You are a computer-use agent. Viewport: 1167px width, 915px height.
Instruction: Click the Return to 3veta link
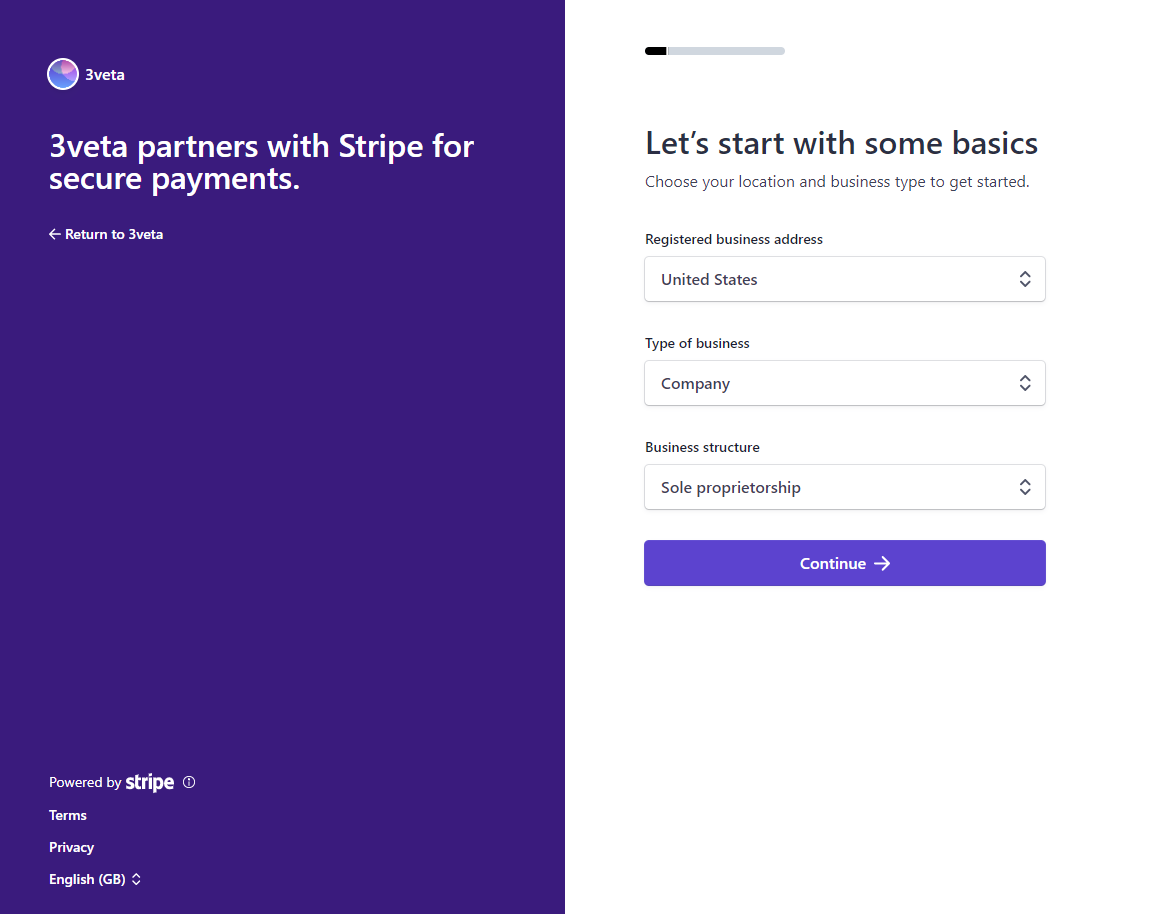[113, 234]
